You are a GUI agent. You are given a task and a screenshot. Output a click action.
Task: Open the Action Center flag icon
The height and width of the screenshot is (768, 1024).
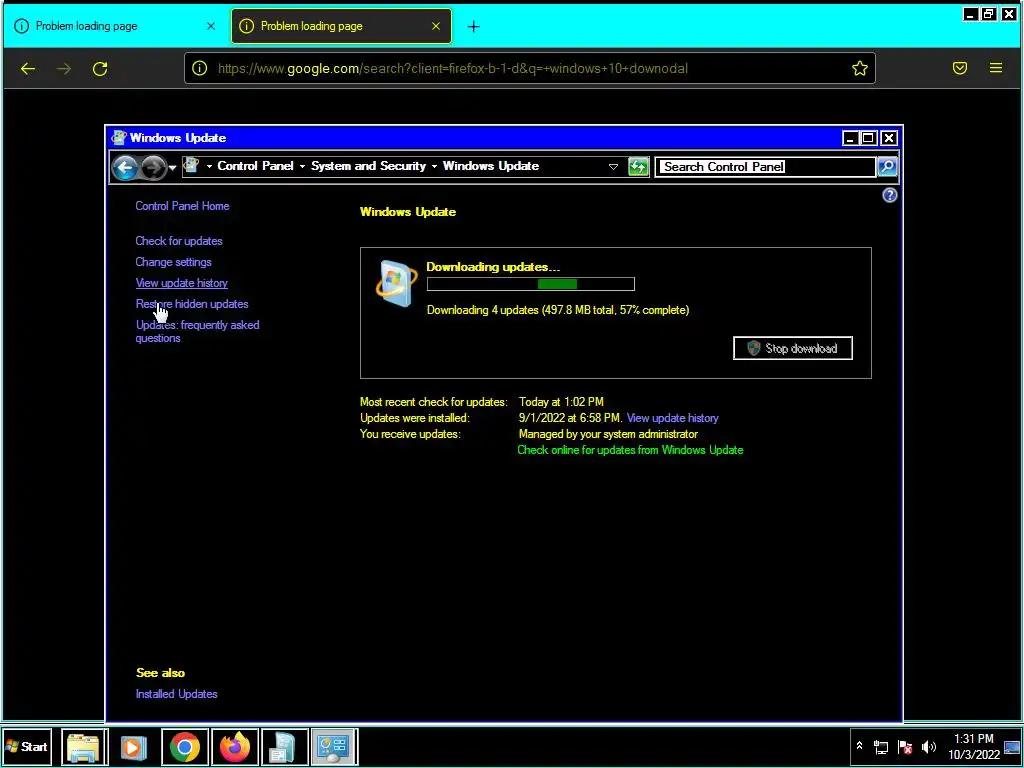coord(905,748)
